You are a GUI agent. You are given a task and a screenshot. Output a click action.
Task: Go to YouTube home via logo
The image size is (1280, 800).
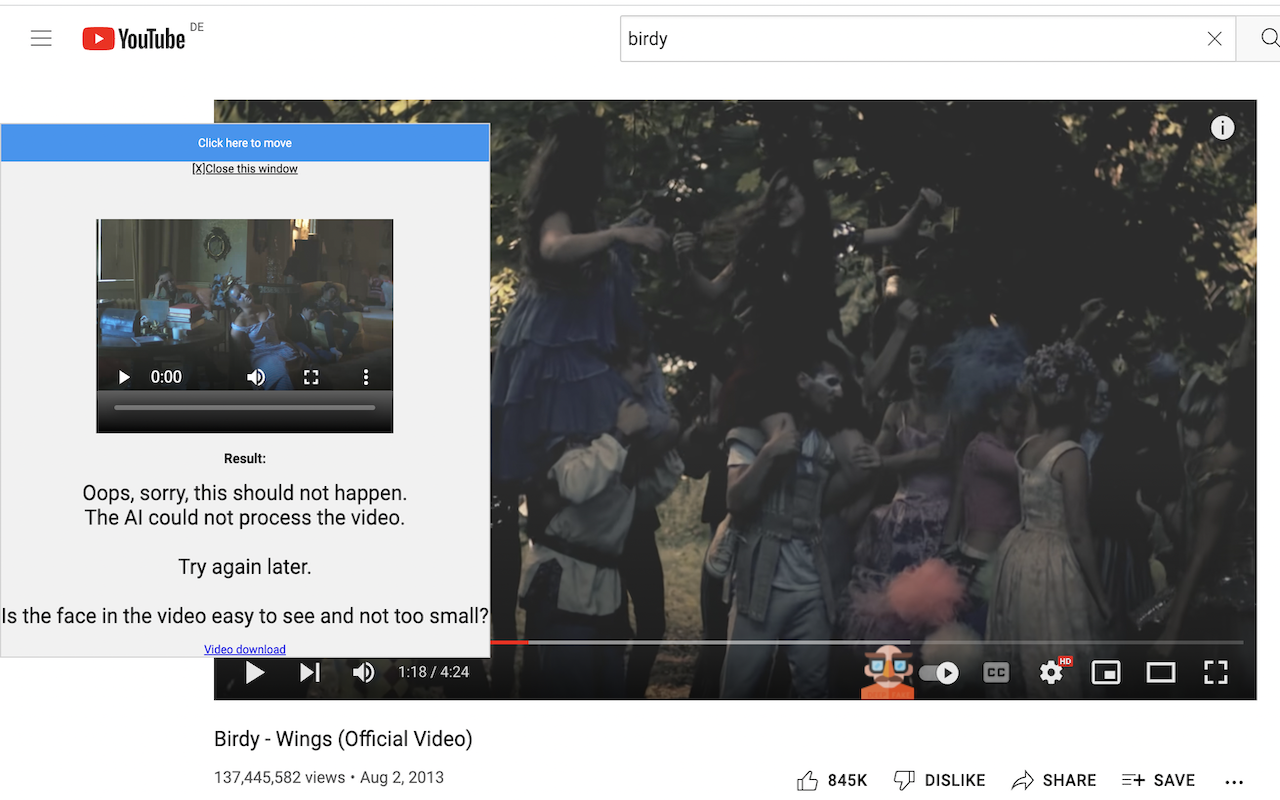[x=134, y=39]
